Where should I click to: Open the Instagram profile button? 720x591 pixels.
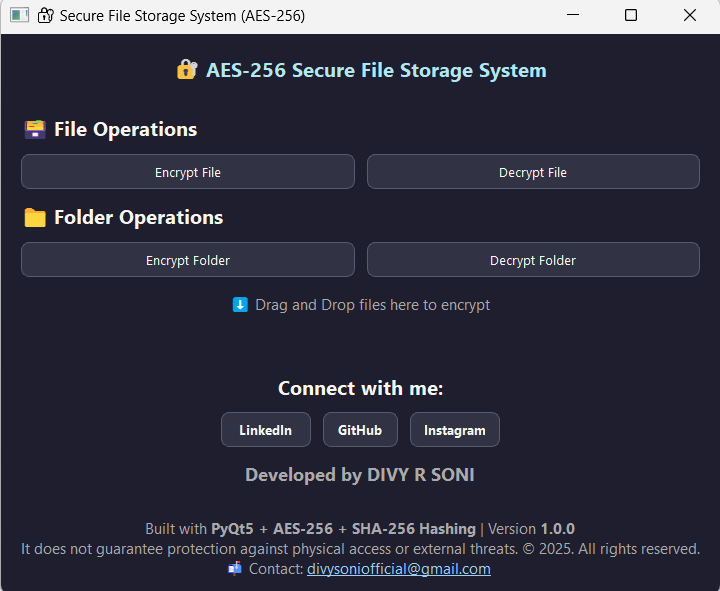coord(455,430)
